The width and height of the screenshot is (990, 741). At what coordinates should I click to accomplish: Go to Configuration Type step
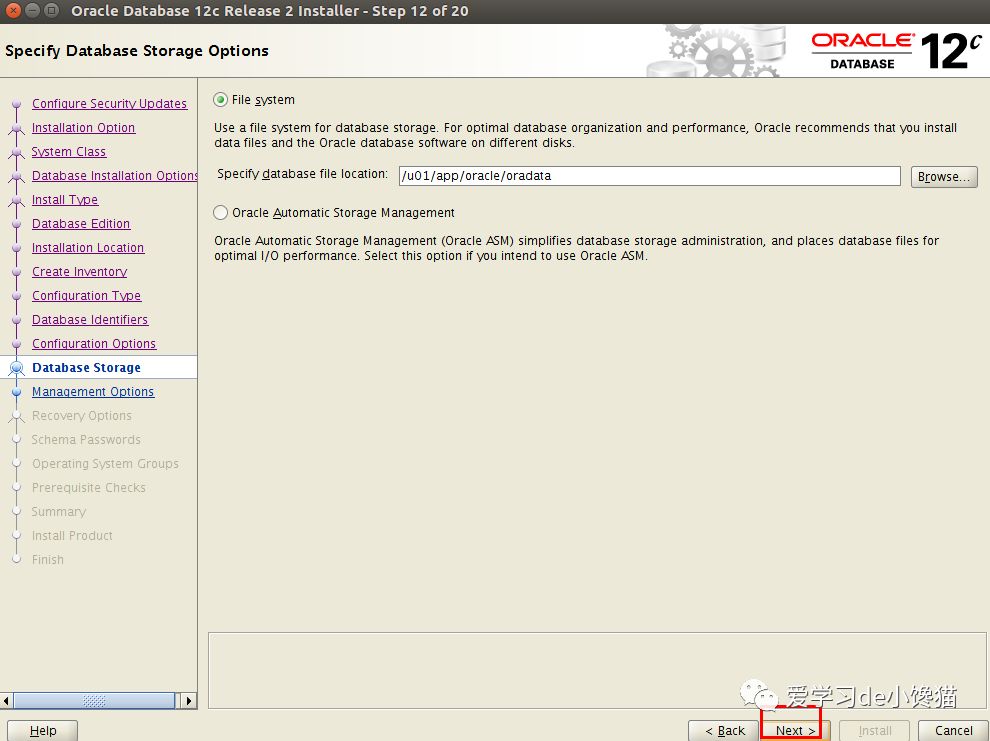tap(86, 295)
